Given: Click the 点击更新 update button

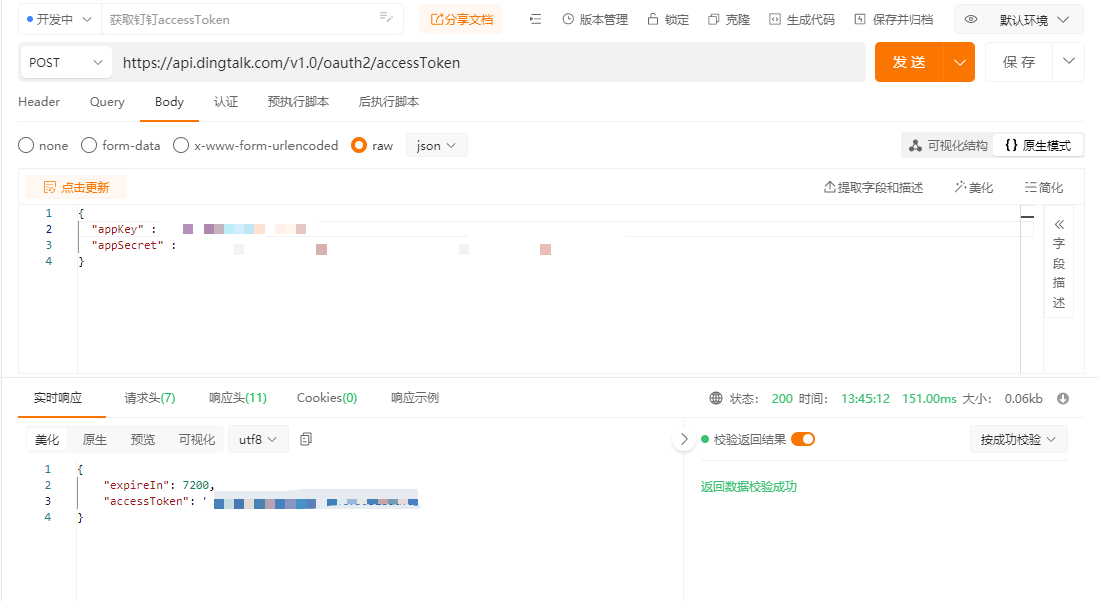Looking at the screenshot, I should point(76,187).
